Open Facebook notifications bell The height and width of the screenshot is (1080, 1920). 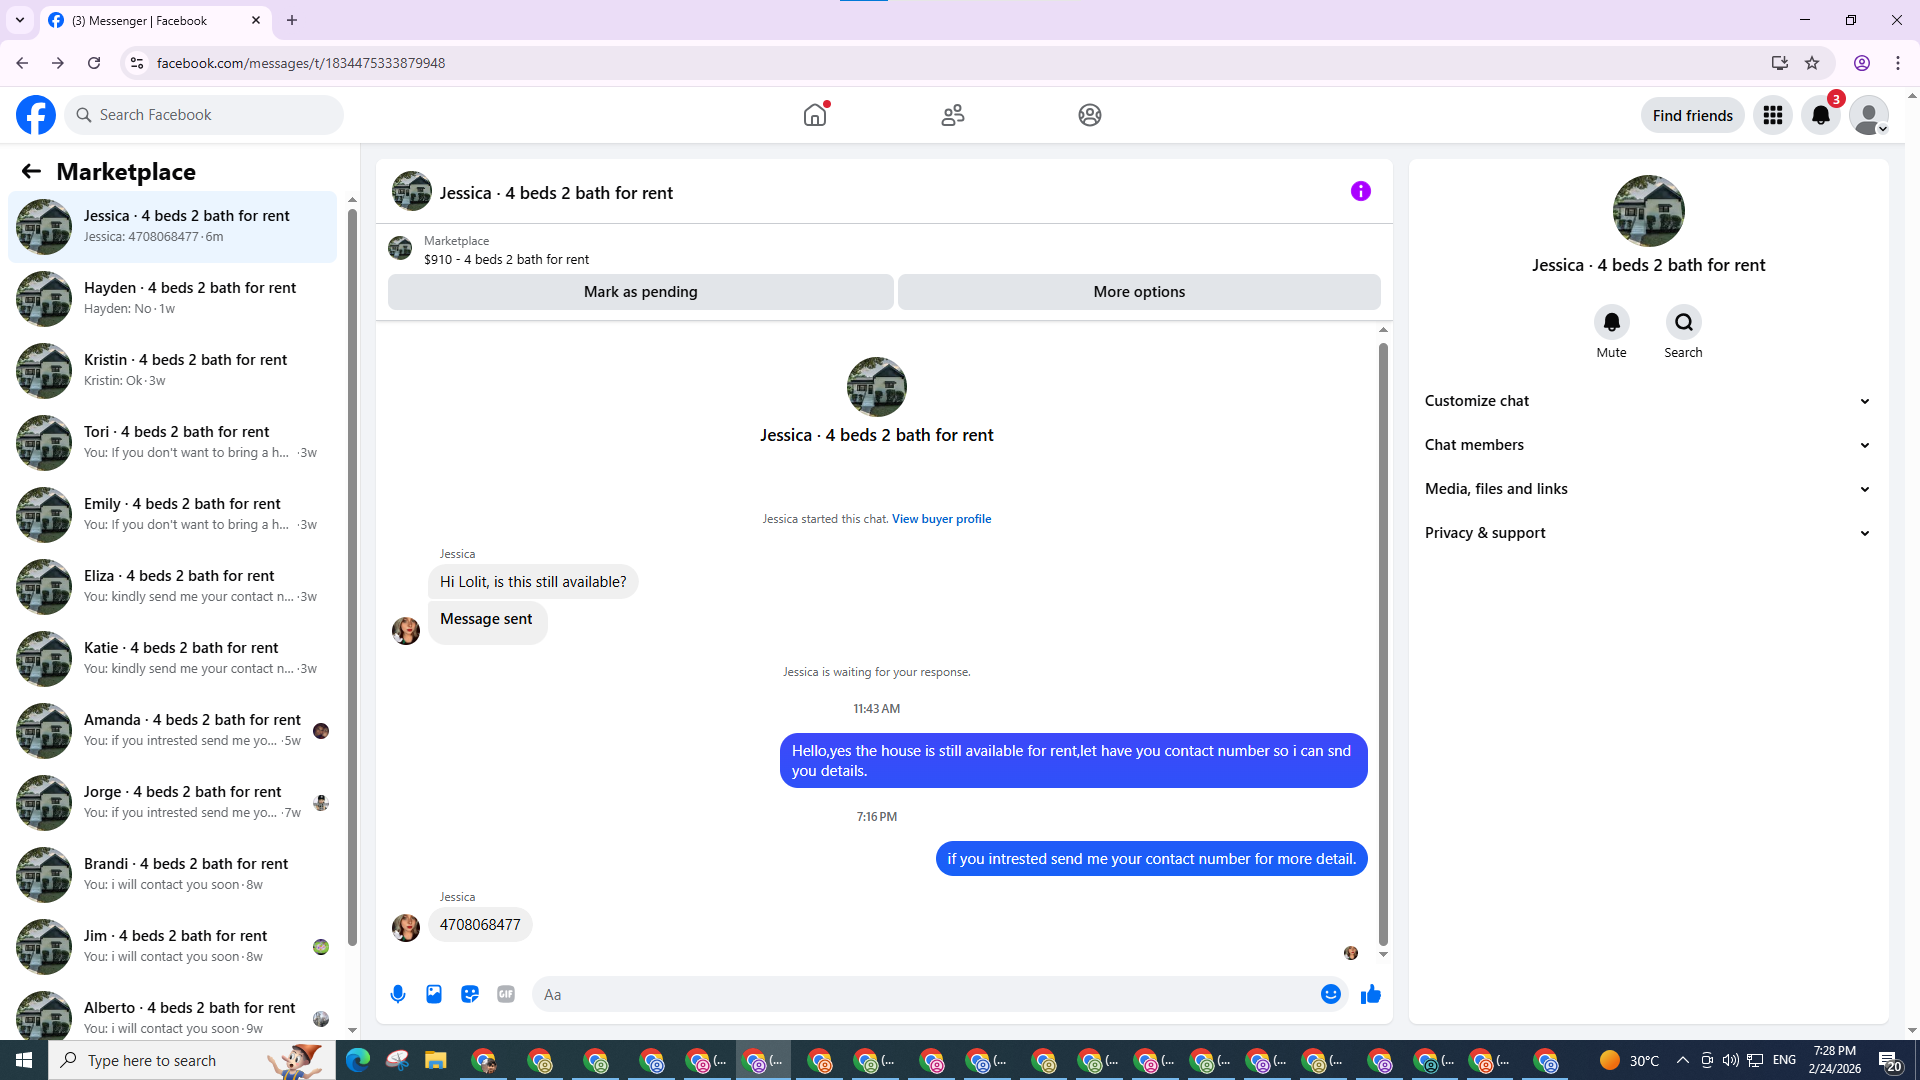pyautogui.click(x=1820, y=115)
